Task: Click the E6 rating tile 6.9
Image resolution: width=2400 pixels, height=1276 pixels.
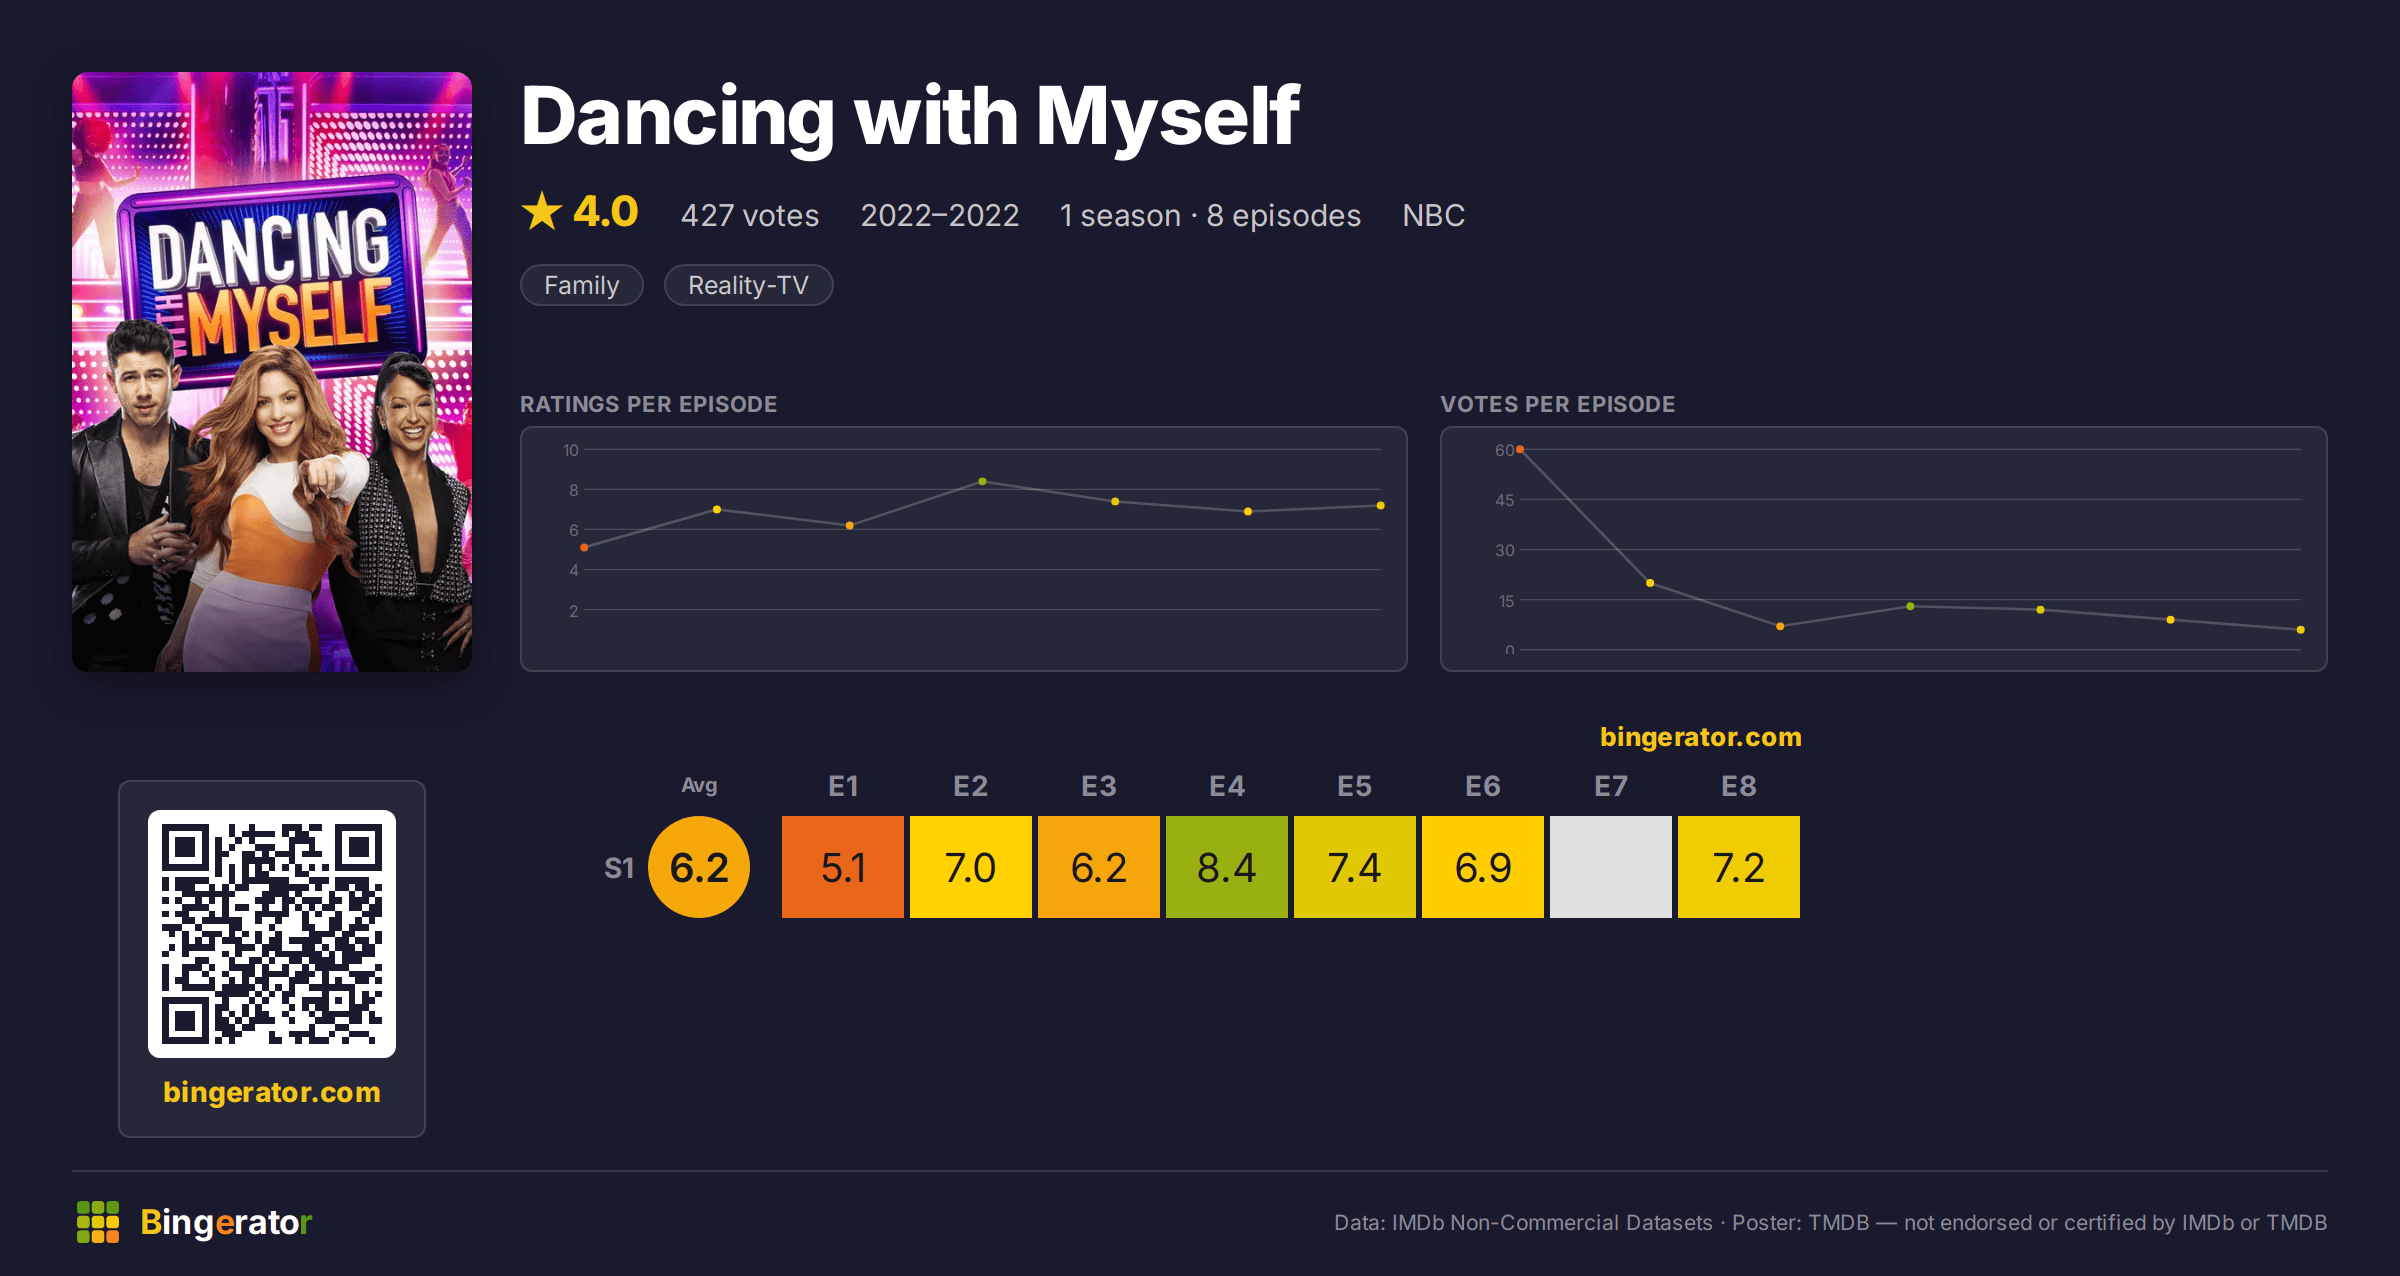Action: tap(1483, 867)
